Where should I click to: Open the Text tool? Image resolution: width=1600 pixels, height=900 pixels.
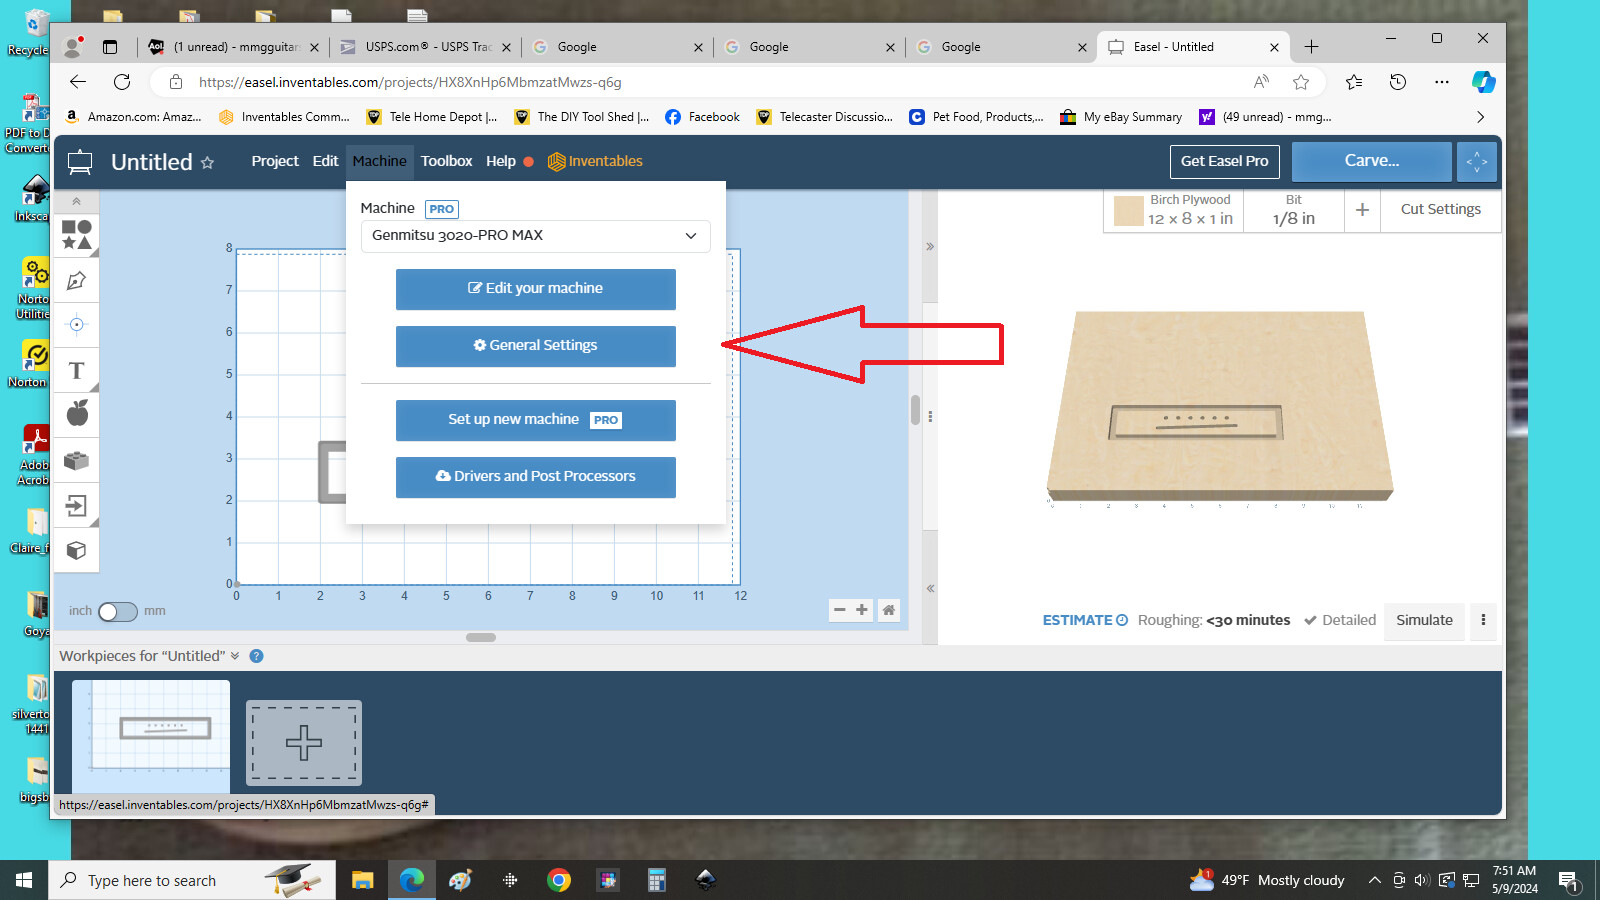coord(76,370)
